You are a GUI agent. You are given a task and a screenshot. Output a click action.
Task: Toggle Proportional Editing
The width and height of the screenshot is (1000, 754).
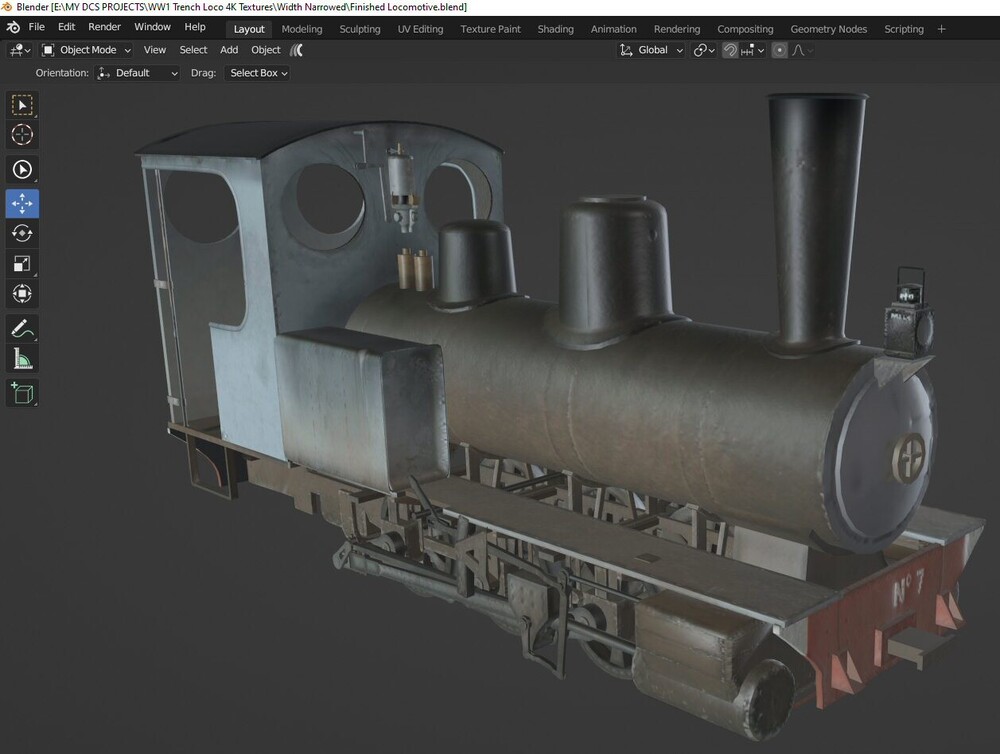click(779, 50)
